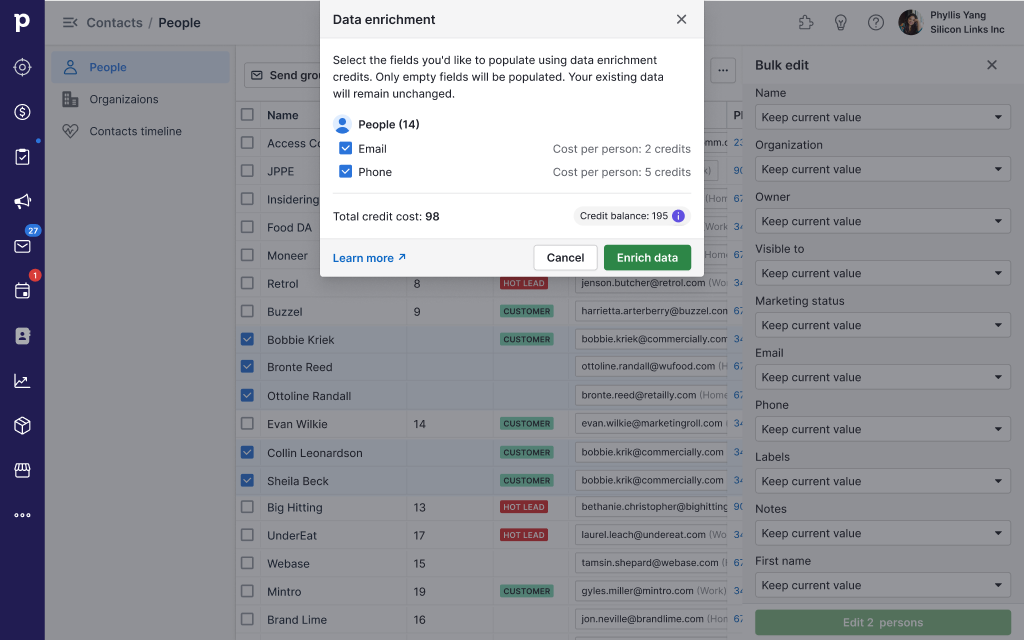Uncheck the Phone enrichment checkbox

345,172
